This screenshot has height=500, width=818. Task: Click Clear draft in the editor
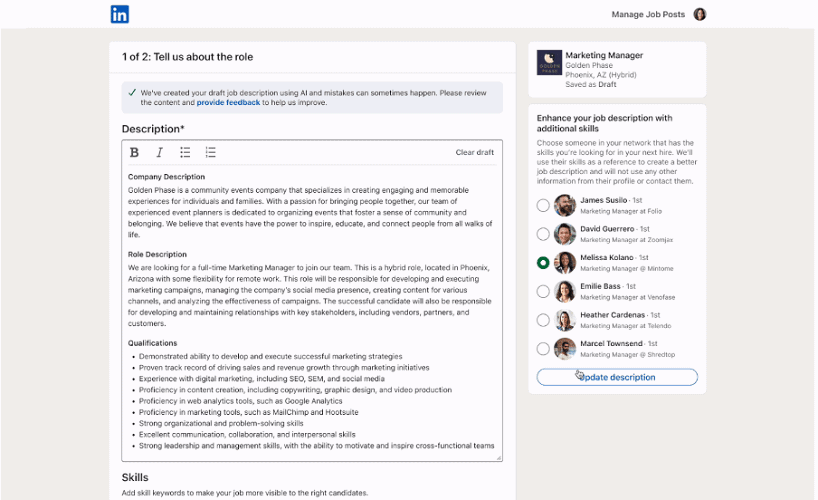[x=475, y=152]
